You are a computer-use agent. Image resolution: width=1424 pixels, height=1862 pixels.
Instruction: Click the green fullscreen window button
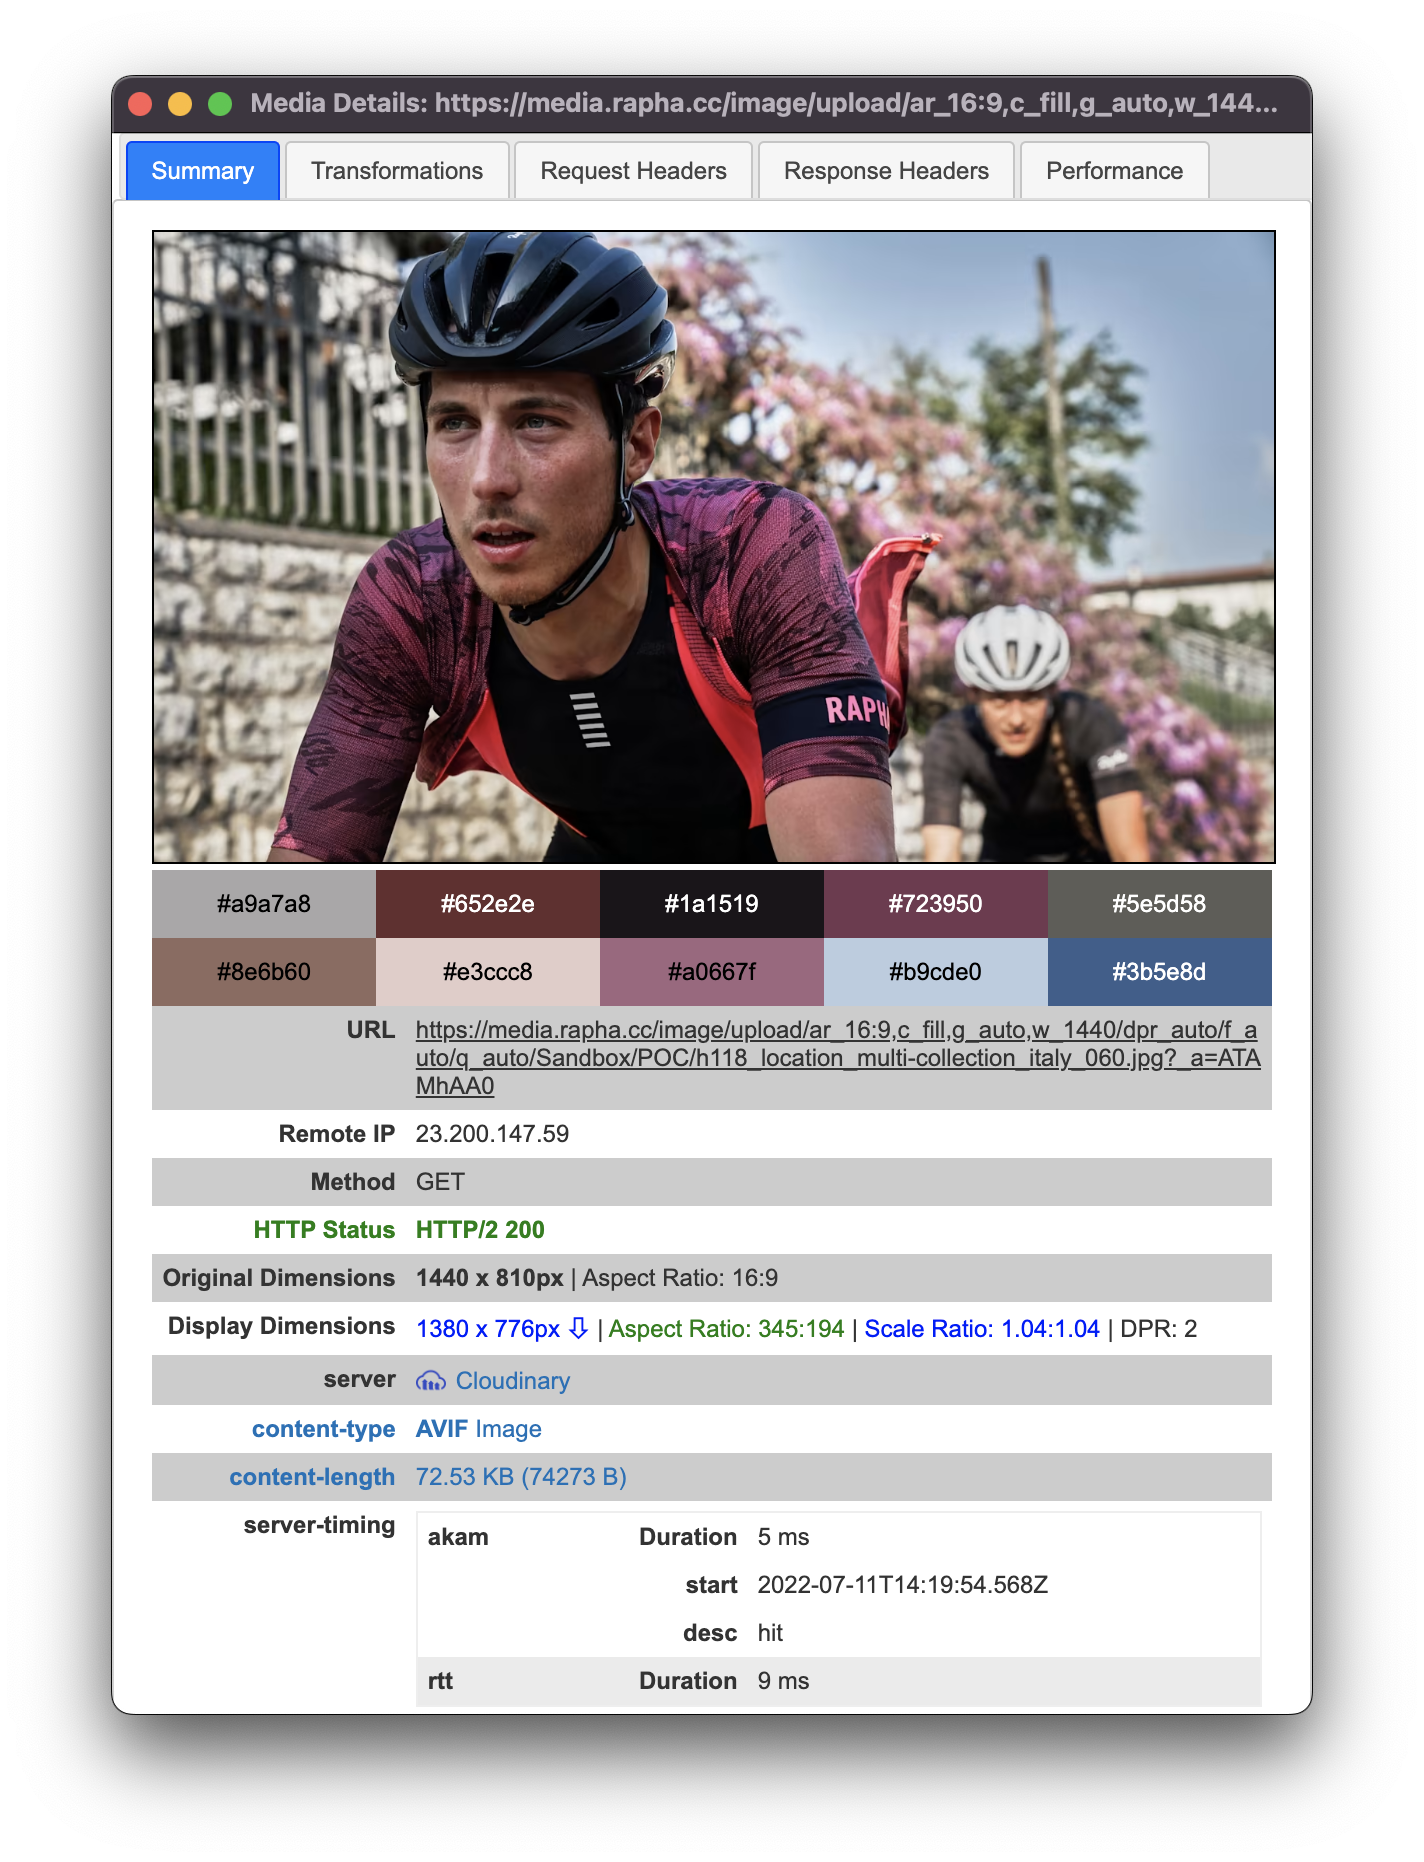[x=220, y=104]
